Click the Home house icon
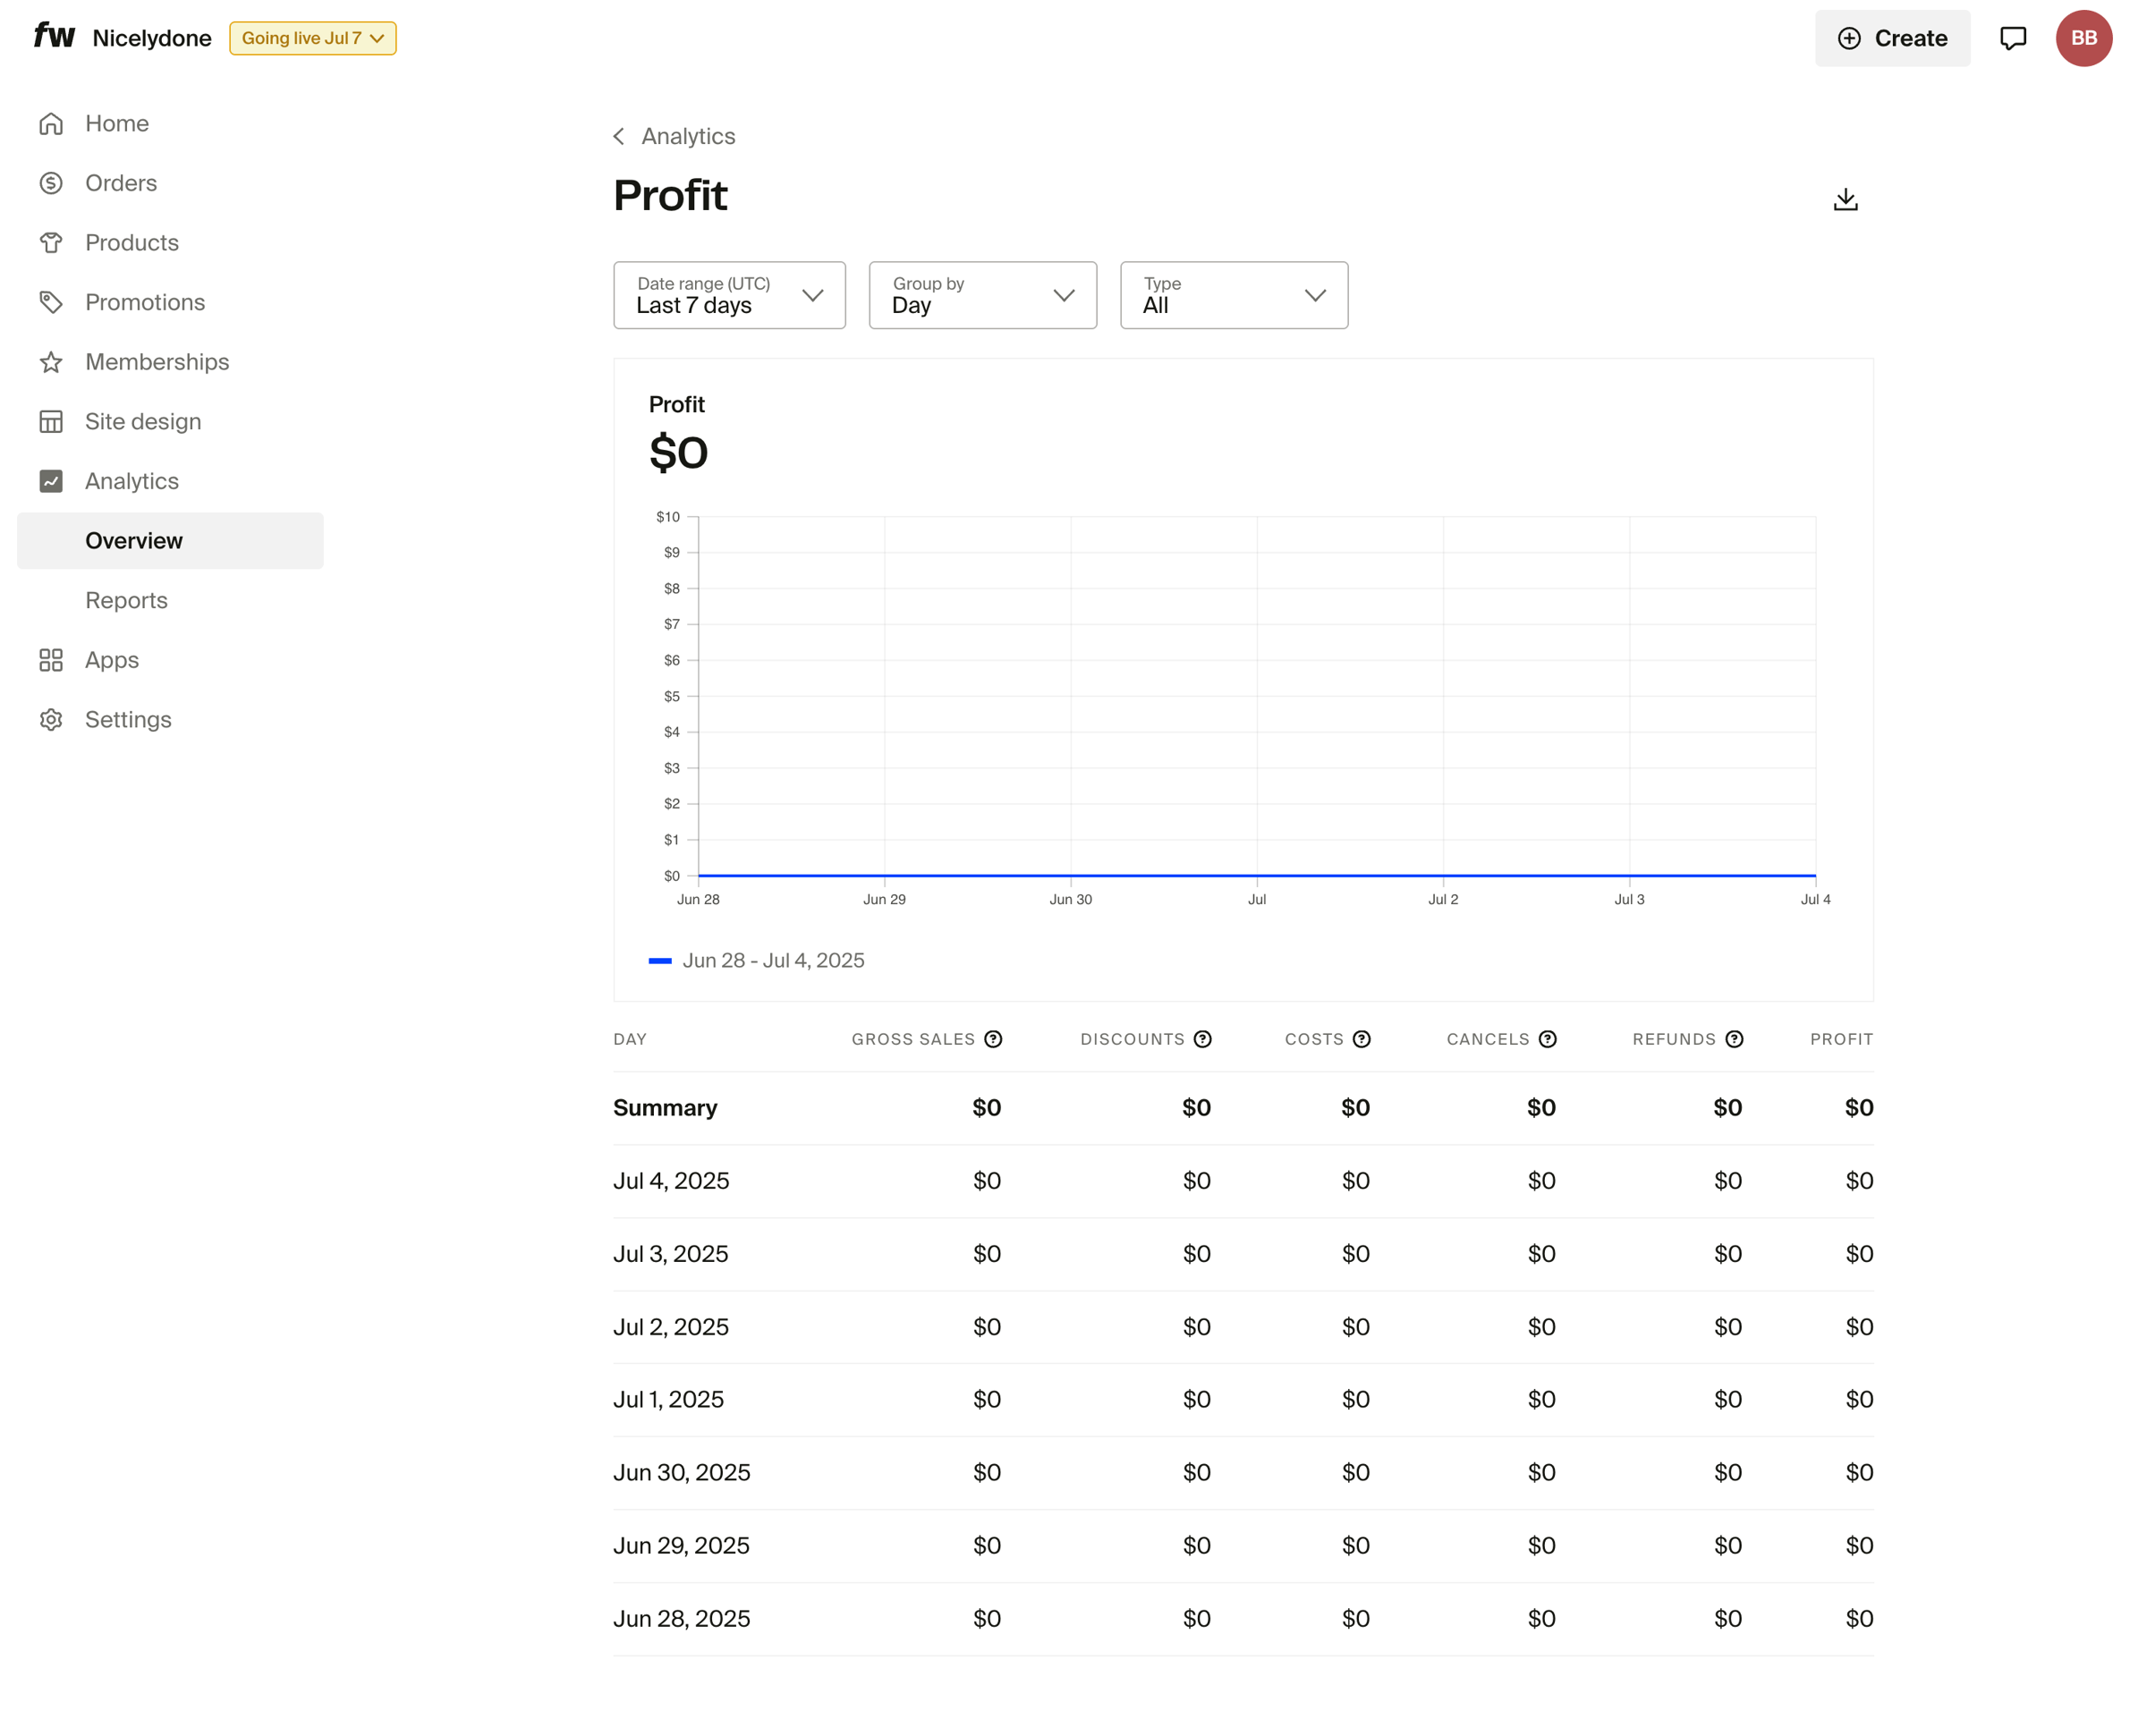 point(51,123)
